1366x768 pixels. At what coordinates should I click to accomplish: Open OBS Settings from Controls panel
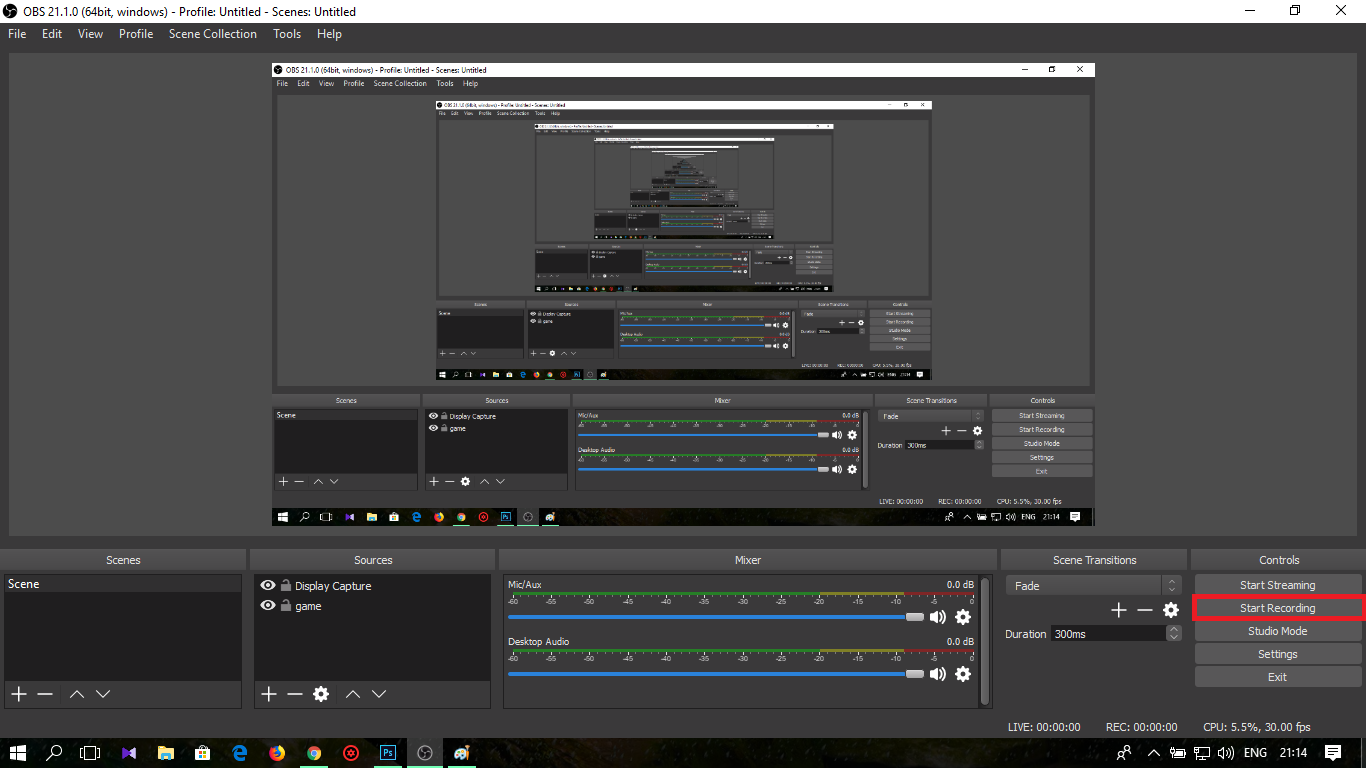pyautogui.click(x=1278, y=654)
